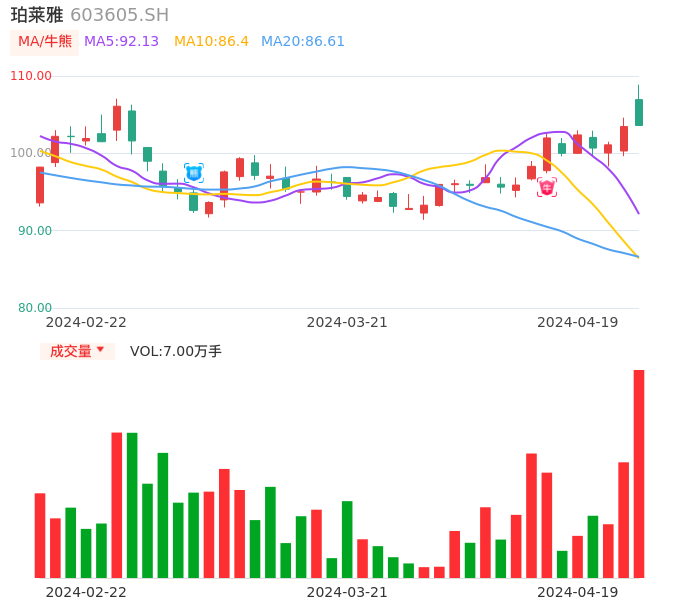Screen dimensions: 686x606
Task: Click the 2024-04-19 date label under volume chart
Action: (577, 592)
